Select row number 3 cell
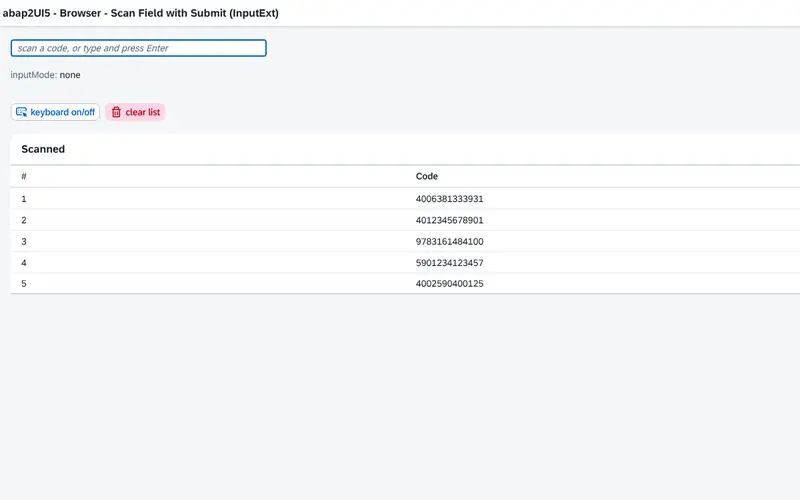 [24, 242]
